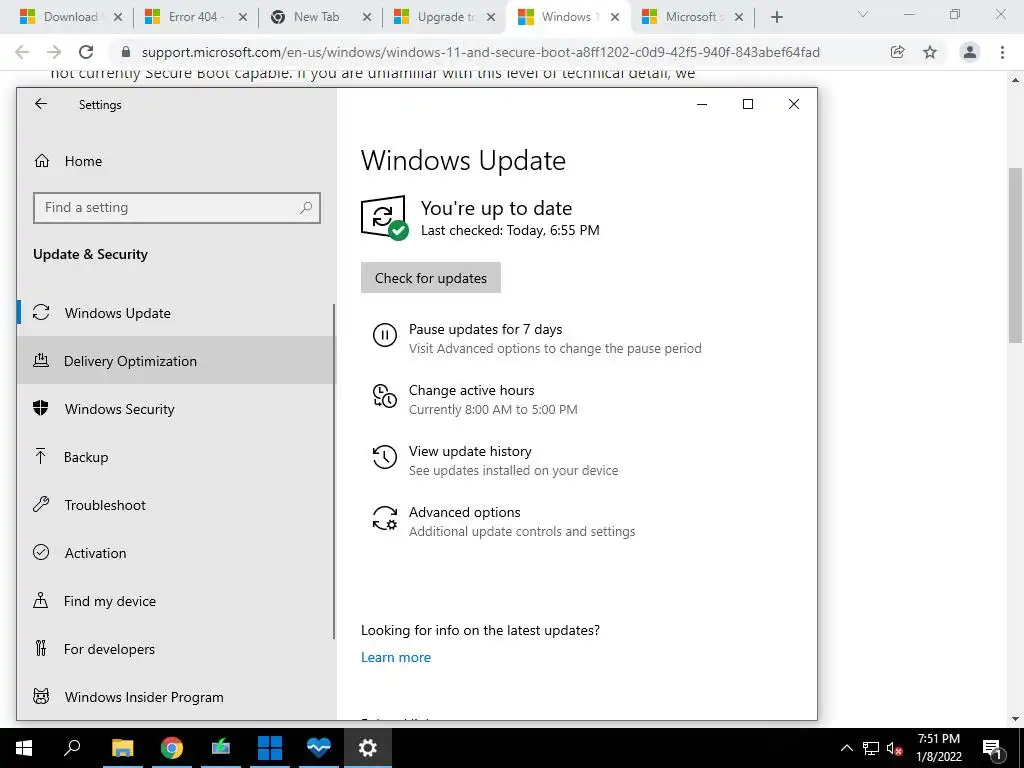Click the search magnifier in Find a setting
This screenshot has width=1024, height=768.
[x=306, y=208]
